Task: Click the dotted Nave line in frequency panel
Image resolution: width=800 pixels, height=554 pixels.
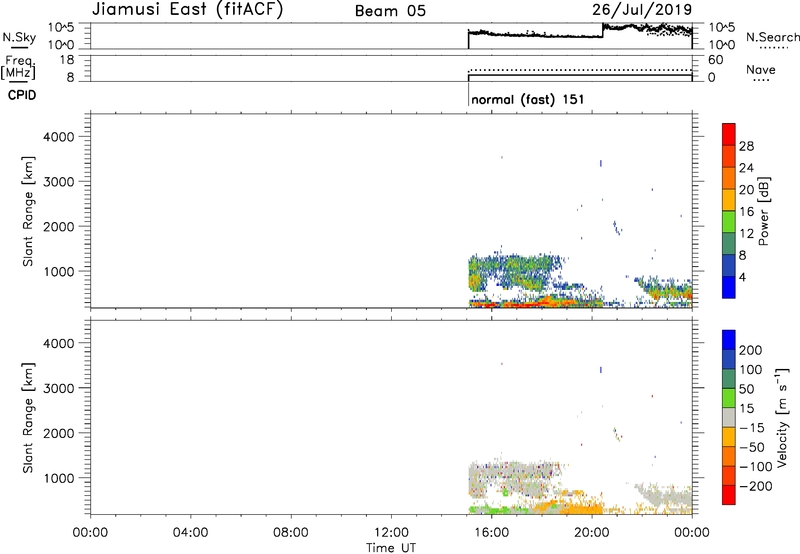Action: pos(580,70)
